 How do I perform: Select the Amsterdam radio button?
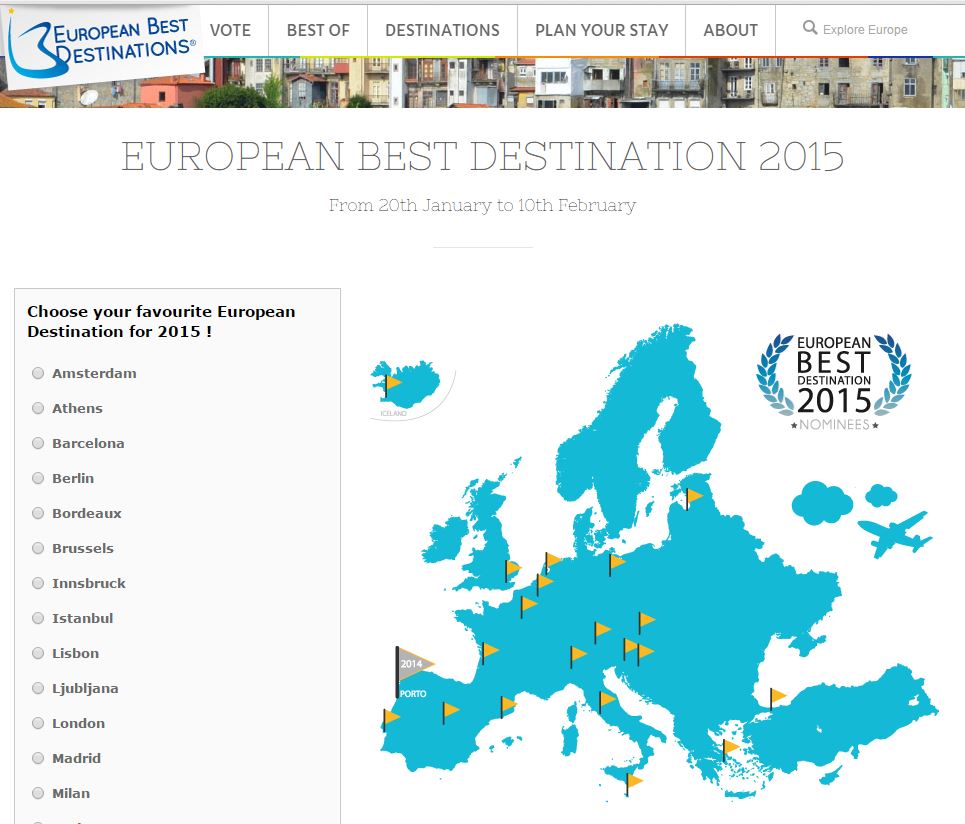(38, 373)
